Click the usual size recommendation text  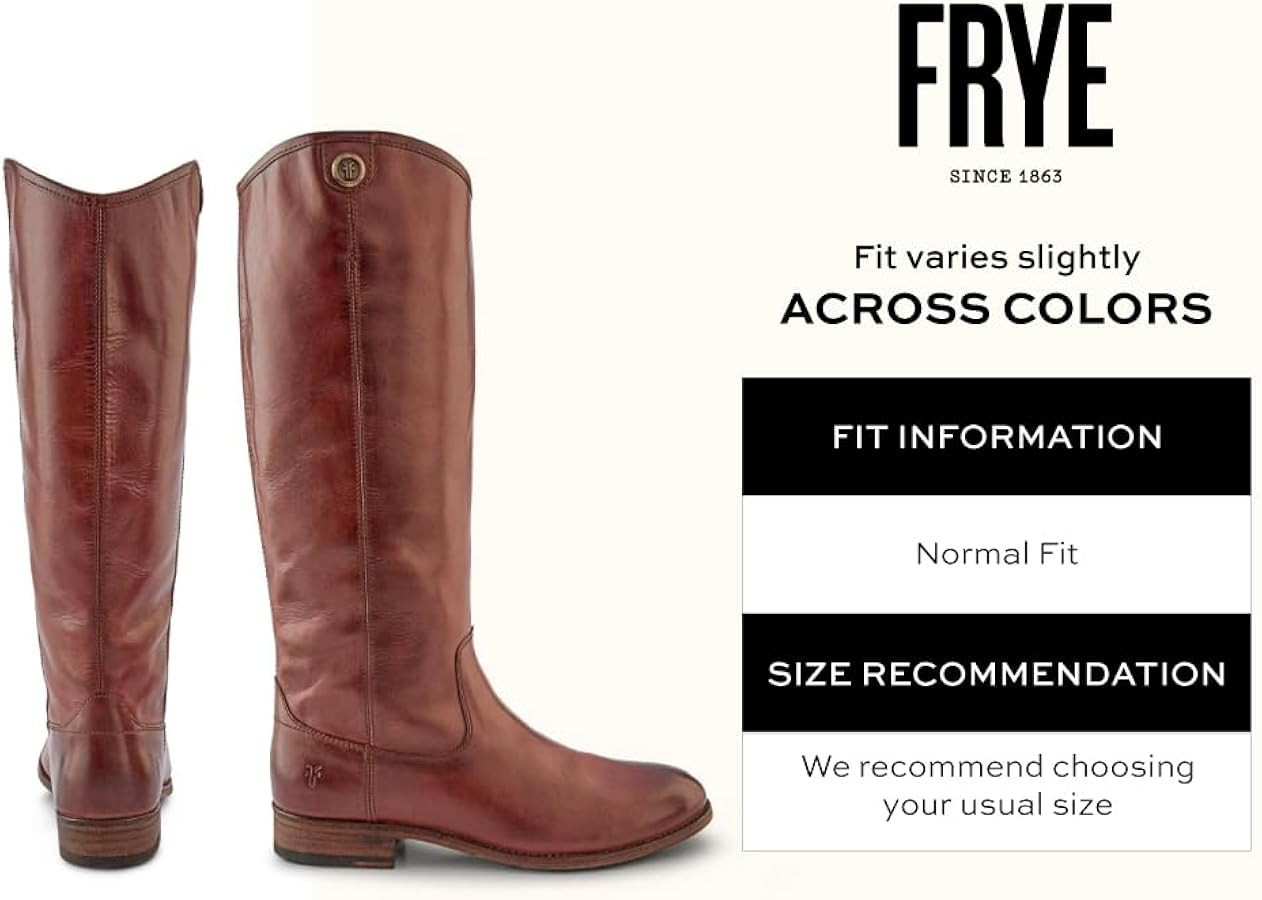click(996, 786)
